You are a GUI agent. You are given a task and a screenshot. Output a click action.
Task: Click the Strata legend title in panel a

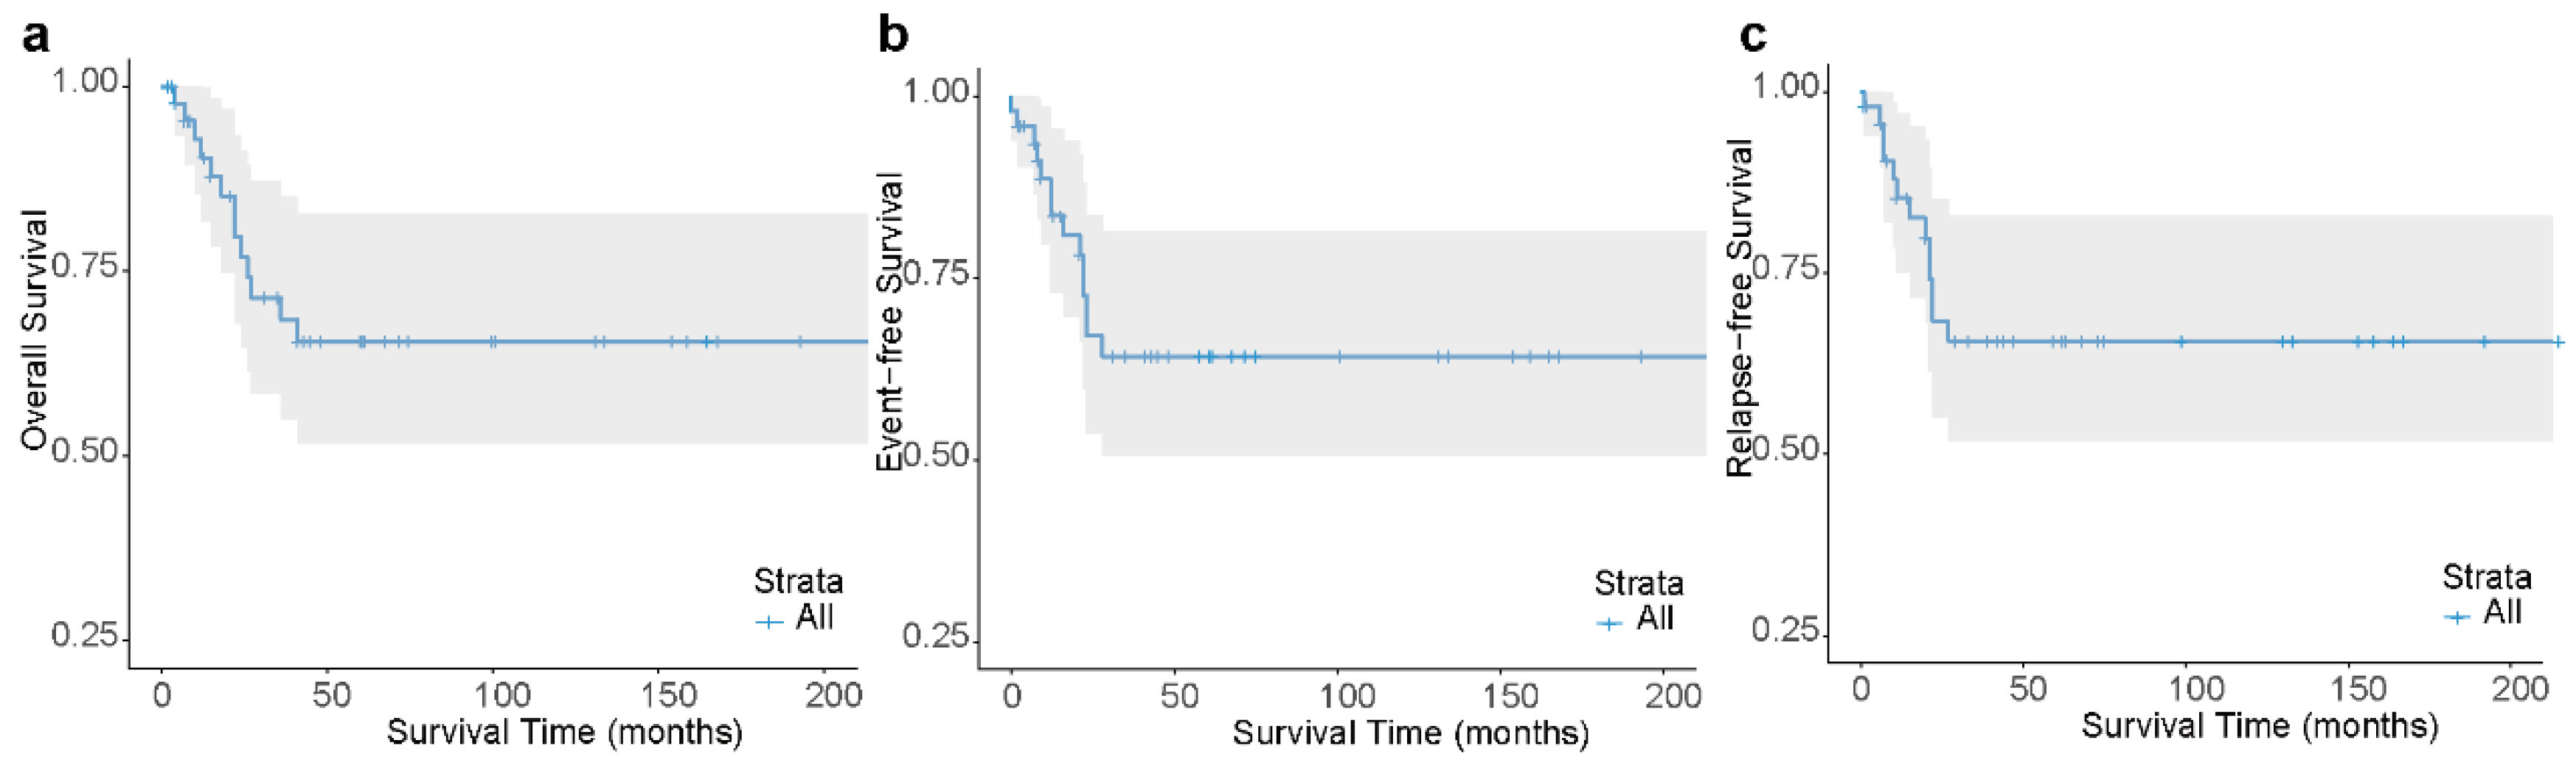coord(798,581)
